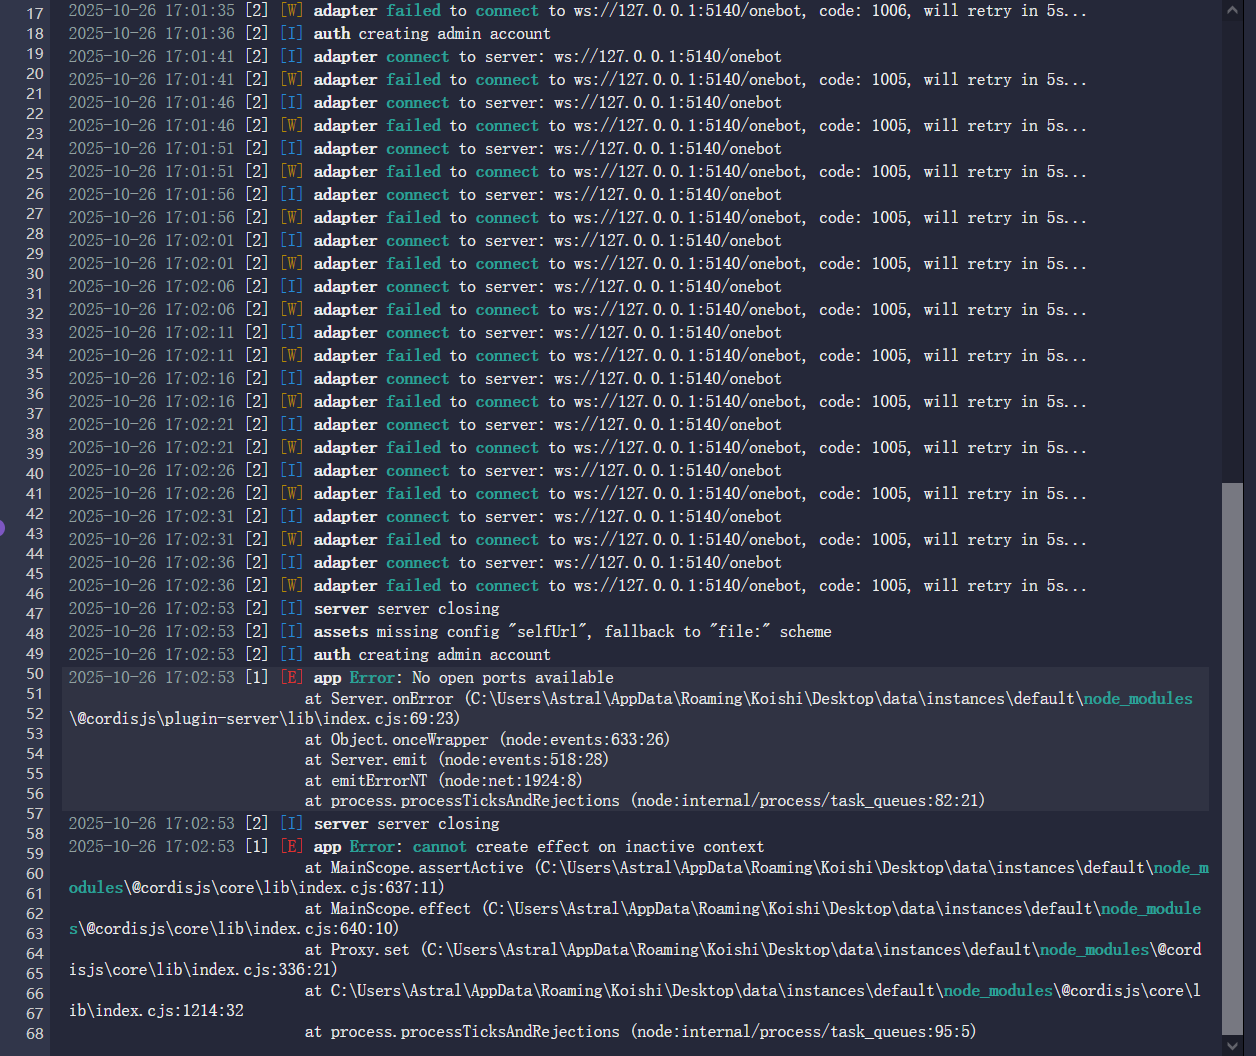1256x1056 pixels.
Task: Click line number 34 in the gutter
Action: click(35, 354)
